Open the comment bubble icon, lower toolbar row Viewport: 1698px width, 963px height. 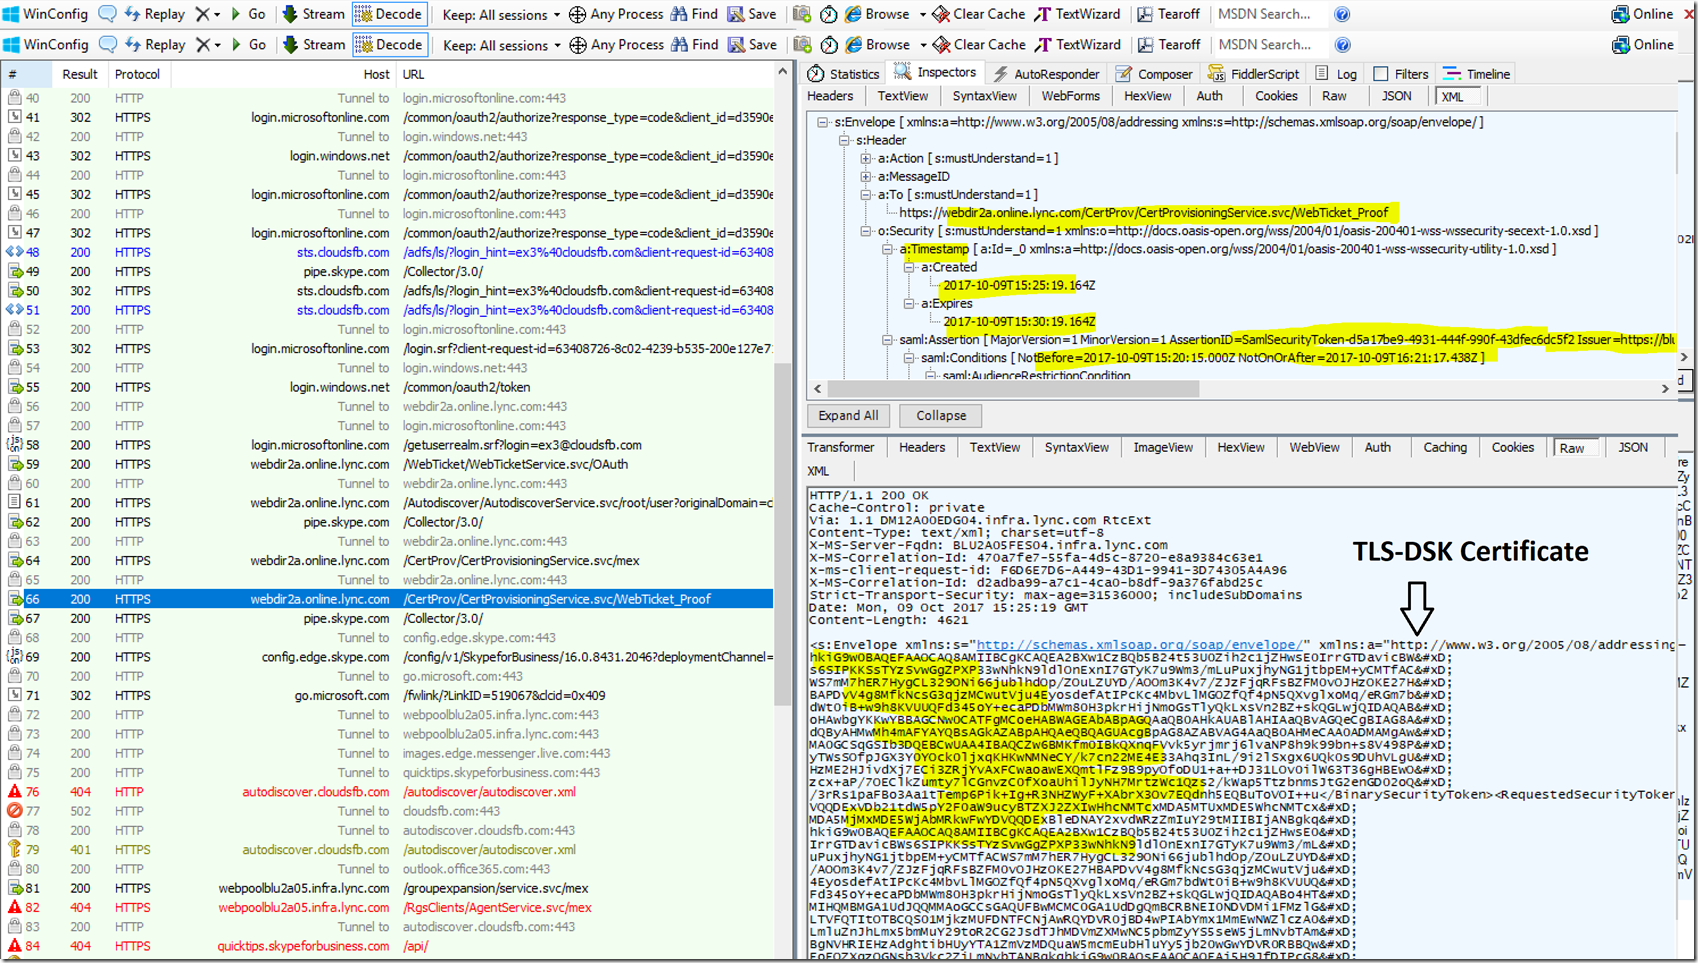pyautogui.click(x=108, y=45)
